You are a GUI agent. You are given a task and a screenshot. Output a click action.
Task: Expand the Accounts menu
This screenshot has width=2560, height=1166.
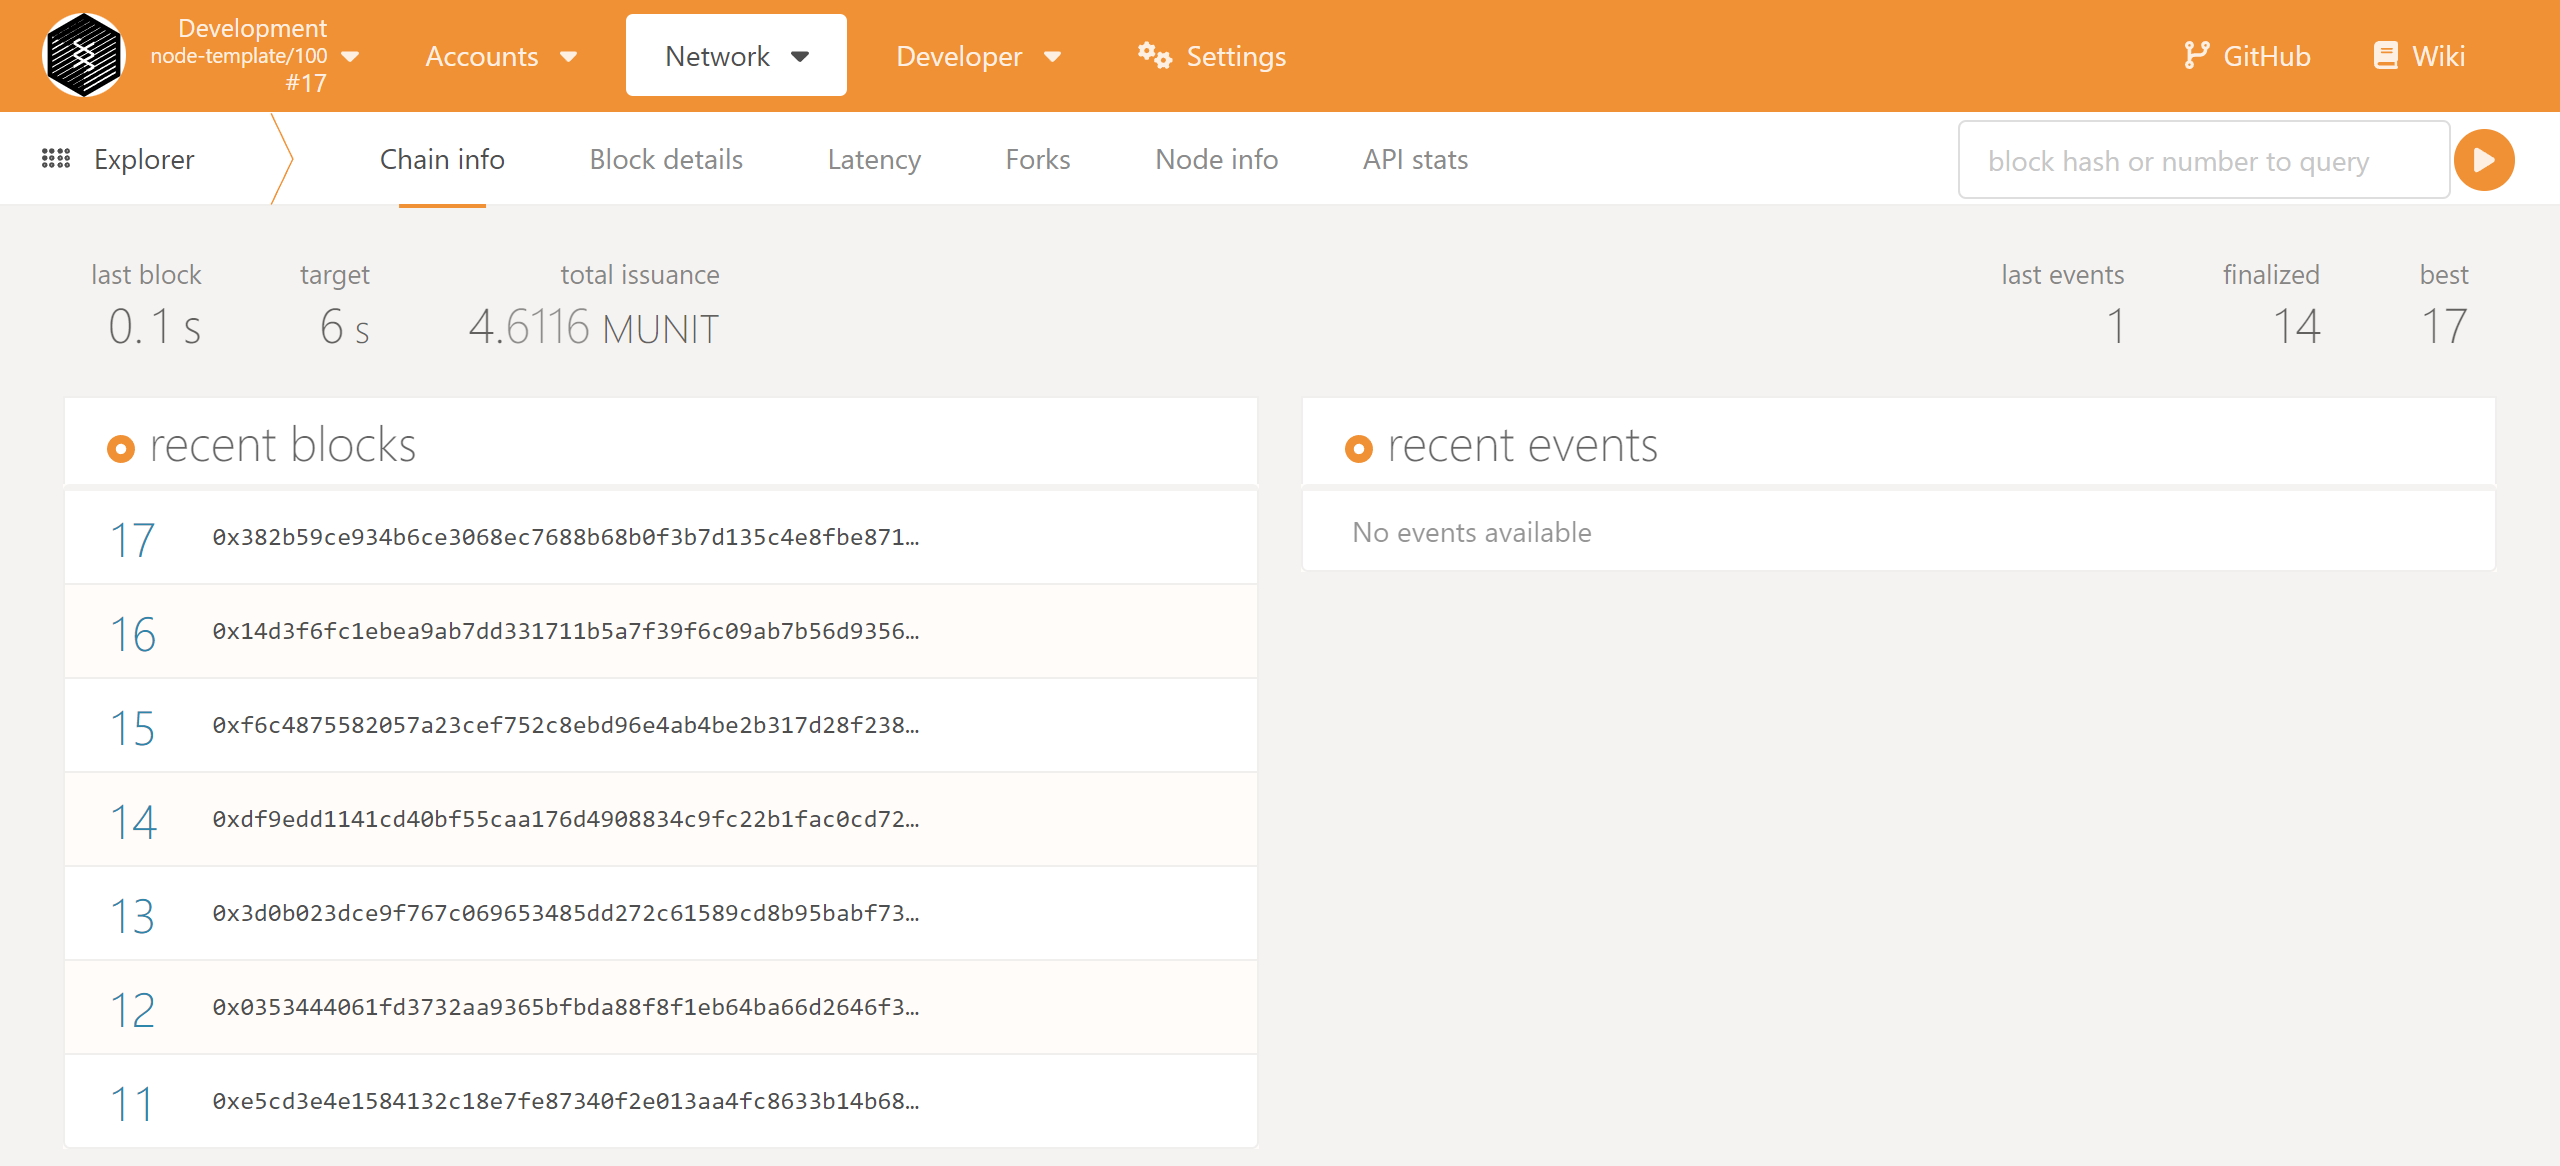[x=501, y=56]
